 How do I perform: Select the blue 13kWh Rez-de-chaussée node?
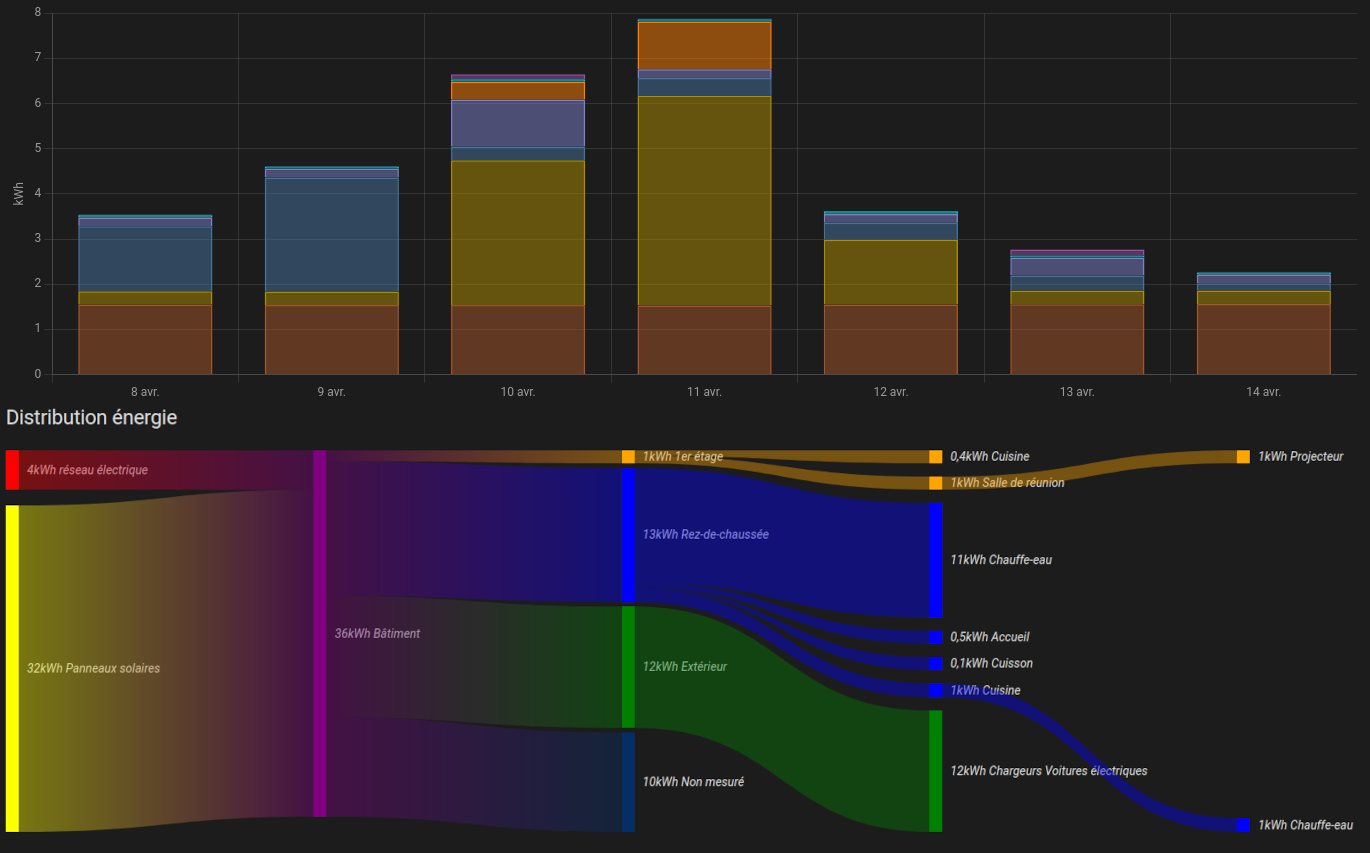[x=628, y=535]
